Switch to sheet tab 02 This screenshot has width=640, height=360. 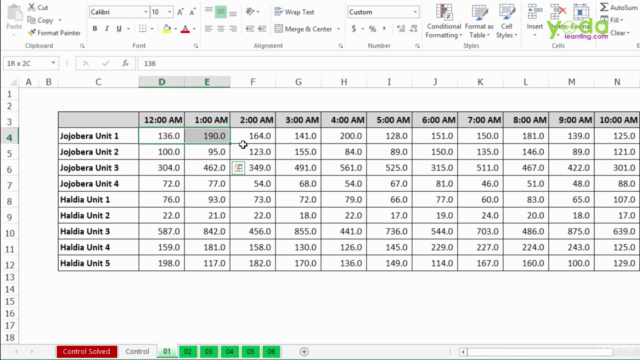[188, 351]
